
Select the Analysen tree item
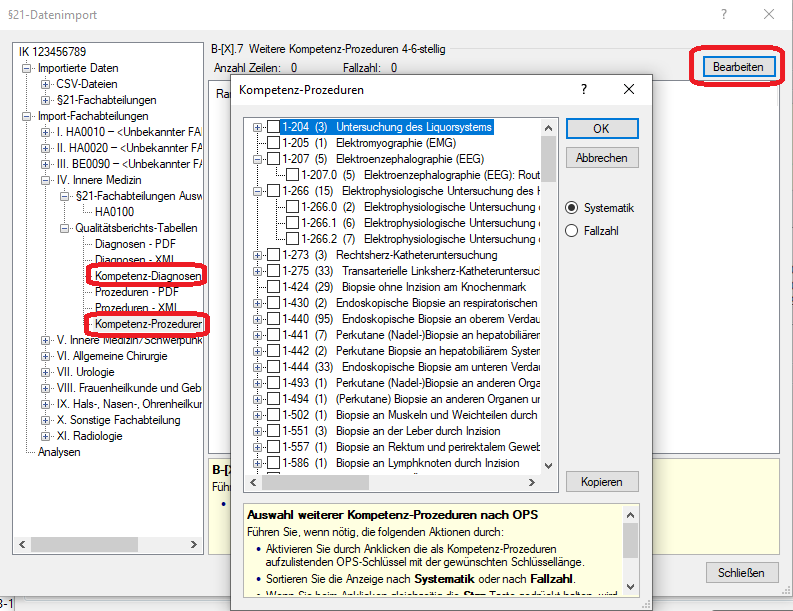click(59, 452)
